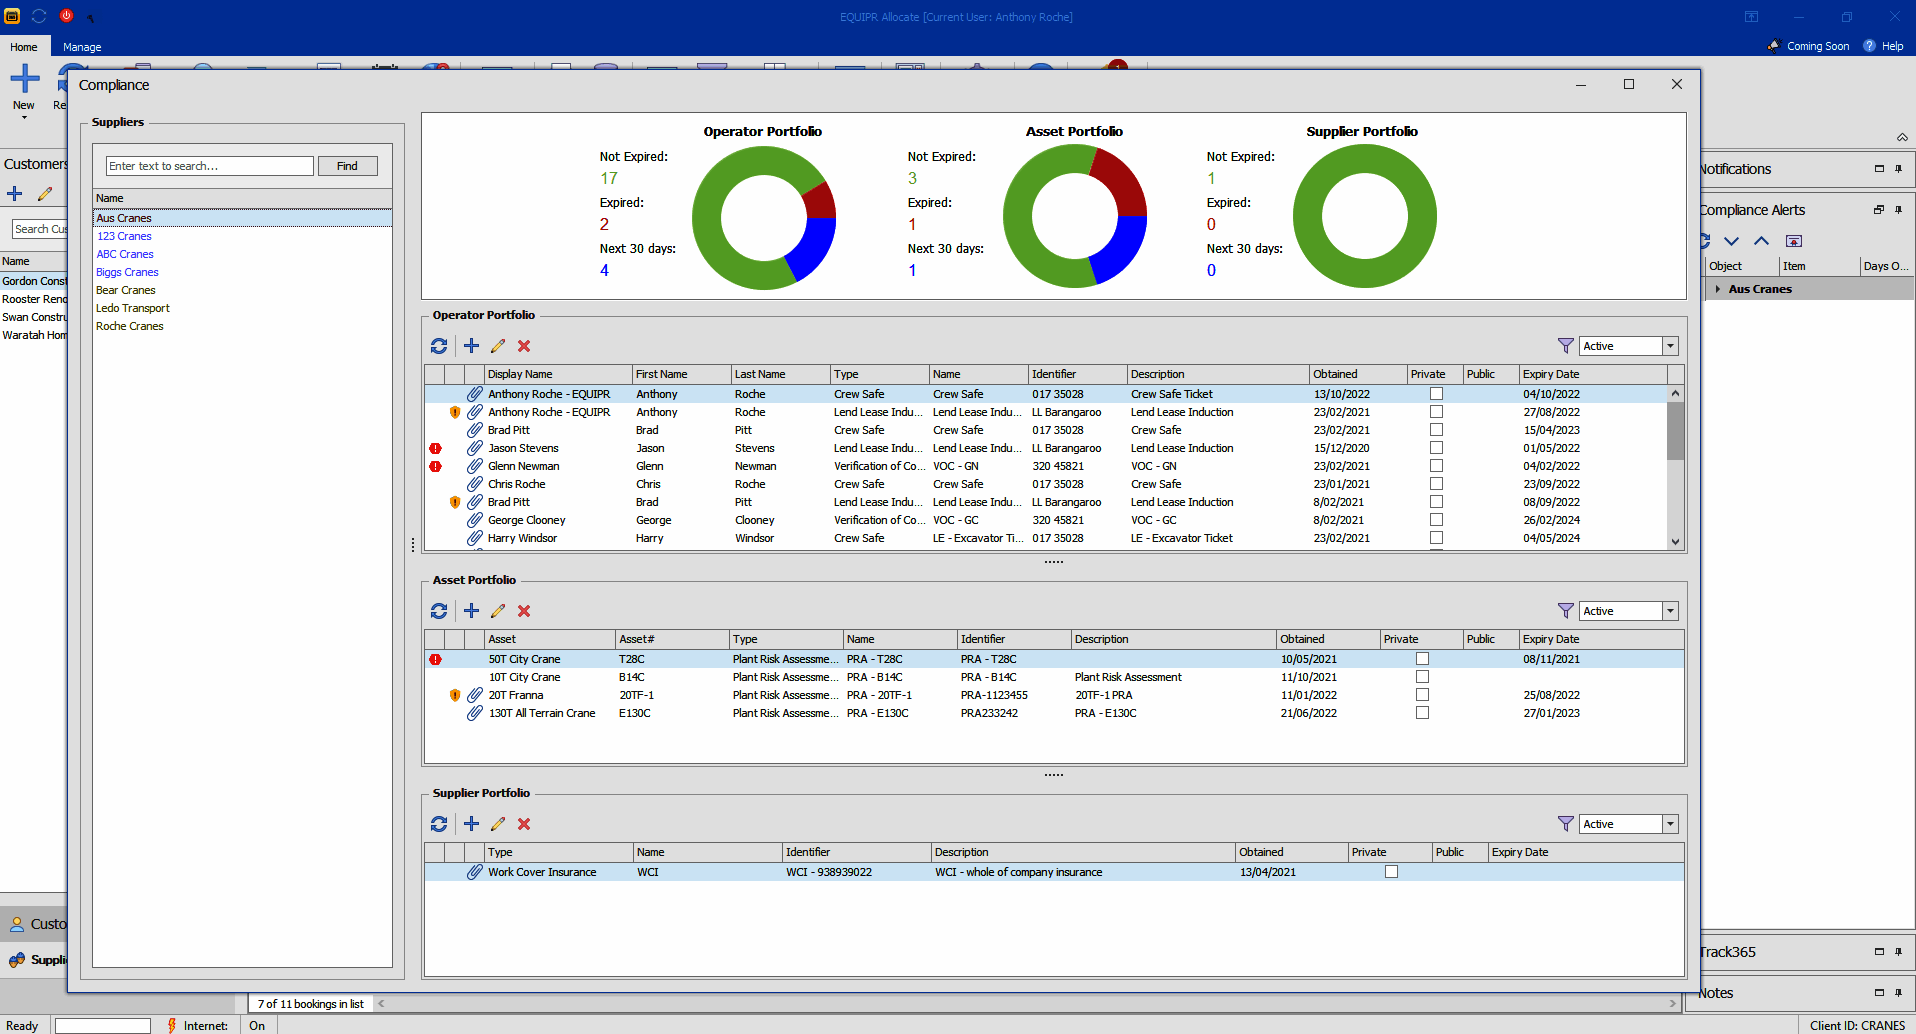Open attachment paperclip for Work Cover Insurance

(x=475, y=872)
